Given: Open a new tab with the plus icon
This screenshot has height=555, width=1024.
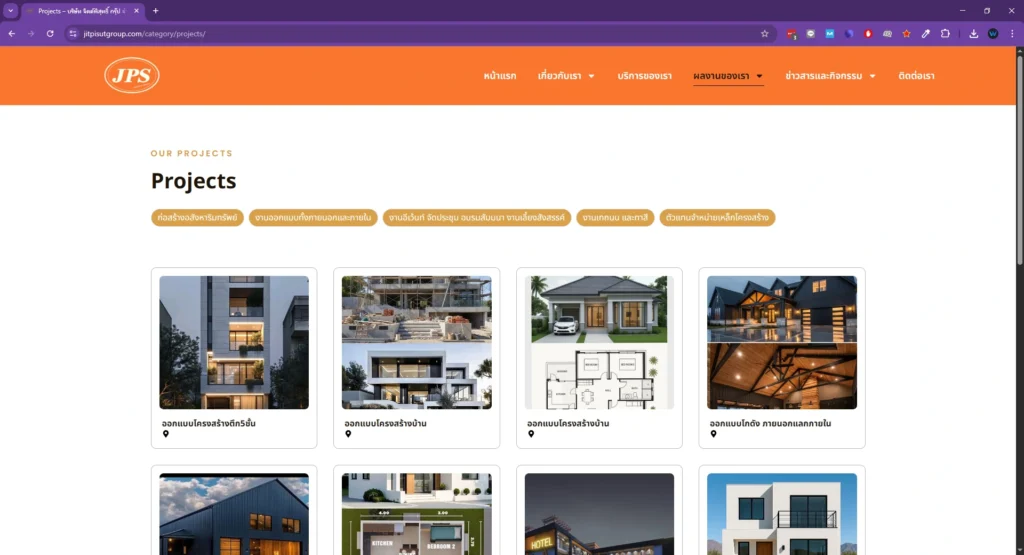Looking at the screenshot, I should (155, 10).
